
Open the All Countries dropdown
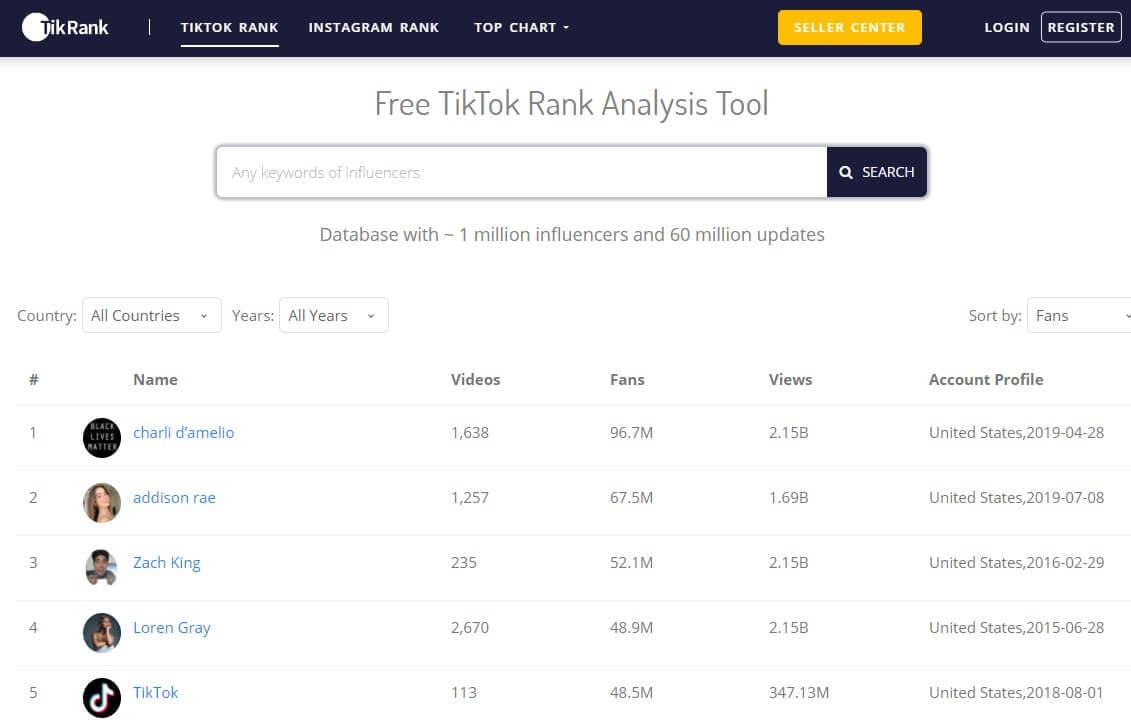pyautogui.click(x=151, y=315)
